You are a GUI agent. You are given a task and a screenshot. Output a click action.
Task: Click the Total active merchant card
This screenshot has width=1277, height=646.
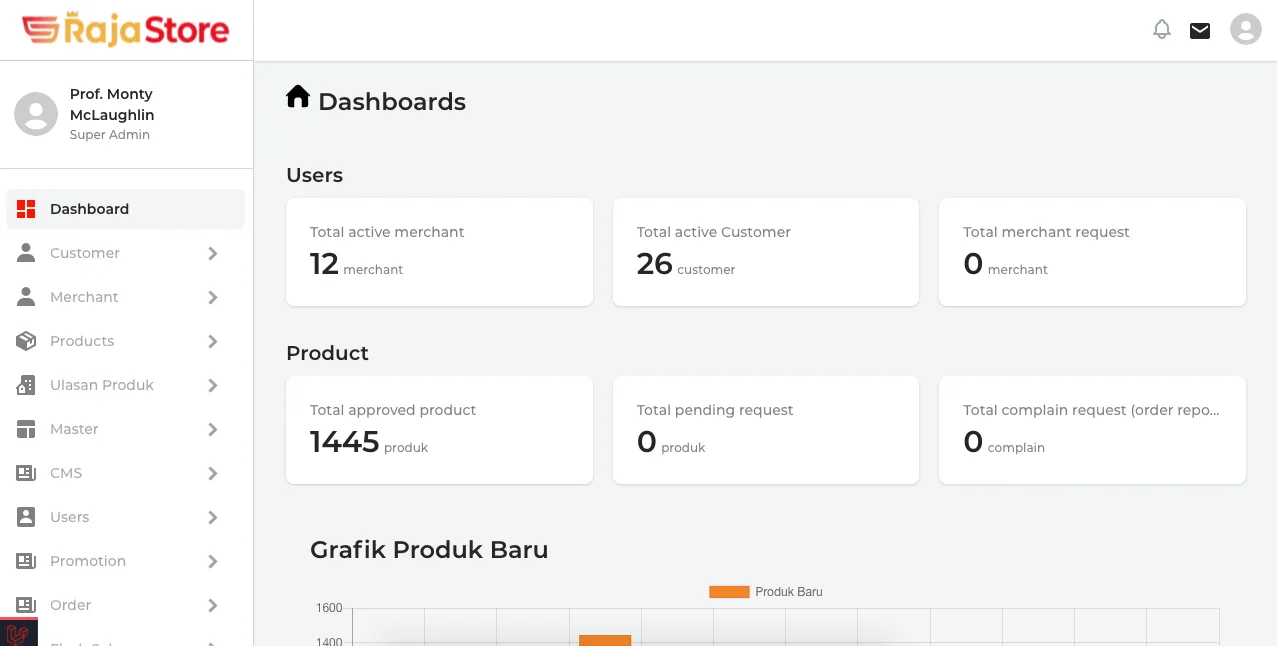439,252
